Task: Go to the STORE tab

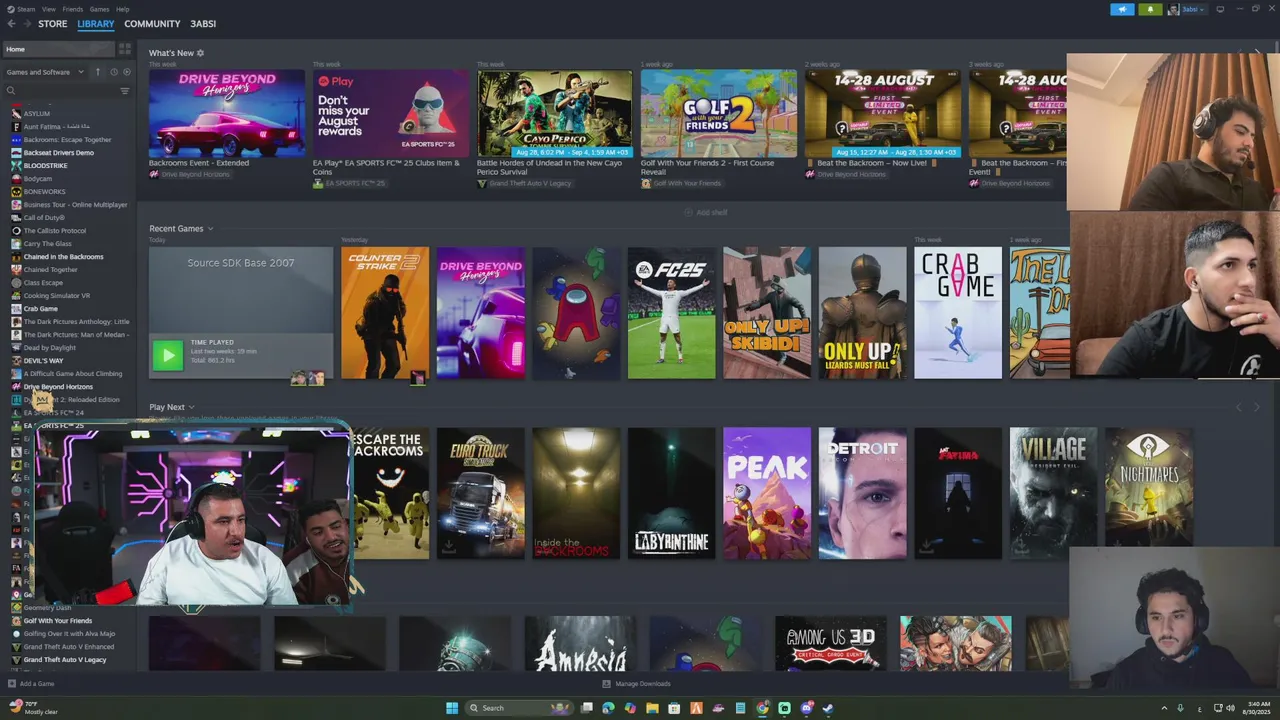Action: click(53, 24)
